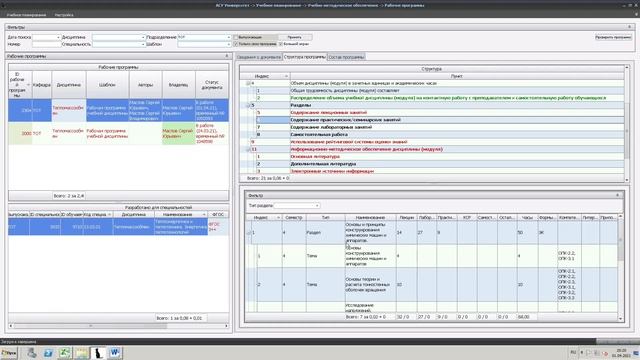Click the Кафедра column header
This screenshot has width=640, height=360.
[x=42, y=85]
